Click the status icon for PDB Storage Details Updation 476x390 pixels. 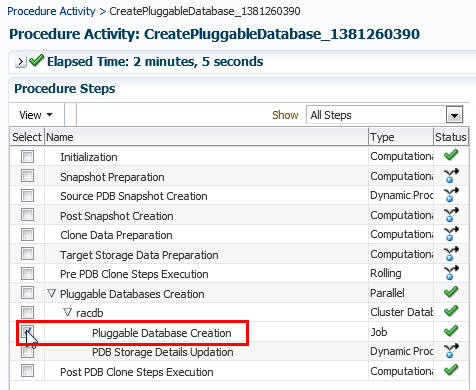(x=451, y=351)
